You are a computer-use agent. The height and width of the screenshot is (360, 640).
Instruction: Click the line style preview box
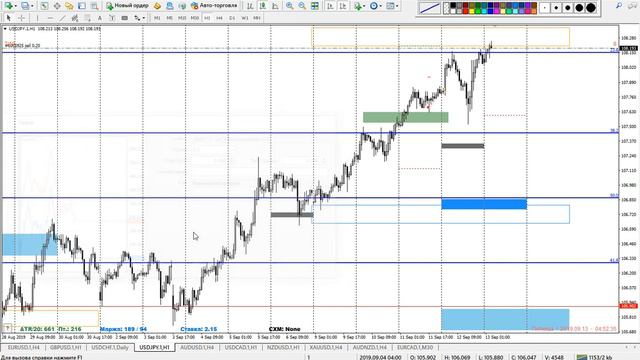click(x=430, y=8)
